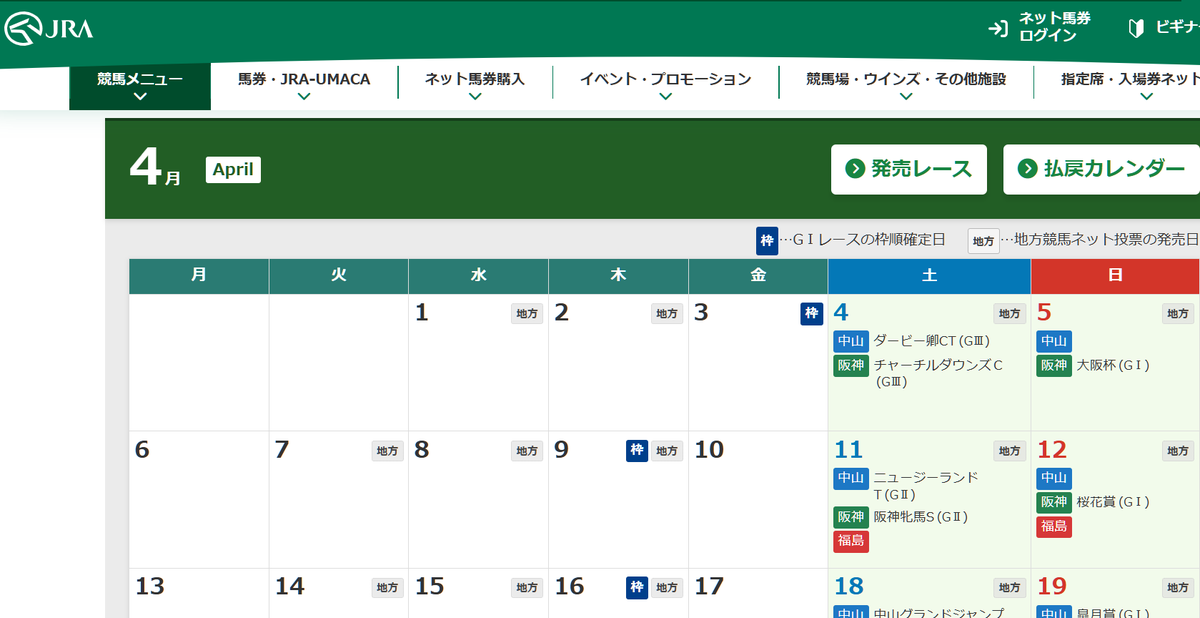Click the 枠 badge on April 9
Viewport: 1200px width, 618px height.
pos(637,451)
